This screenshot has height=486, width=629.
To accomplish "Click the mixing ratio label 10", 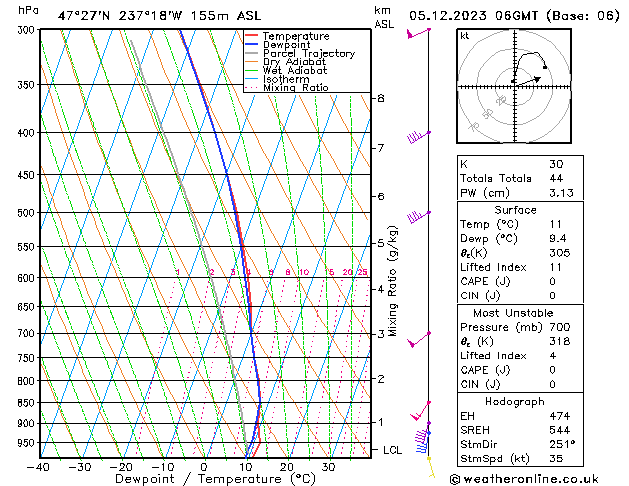I will coord(304,272).
